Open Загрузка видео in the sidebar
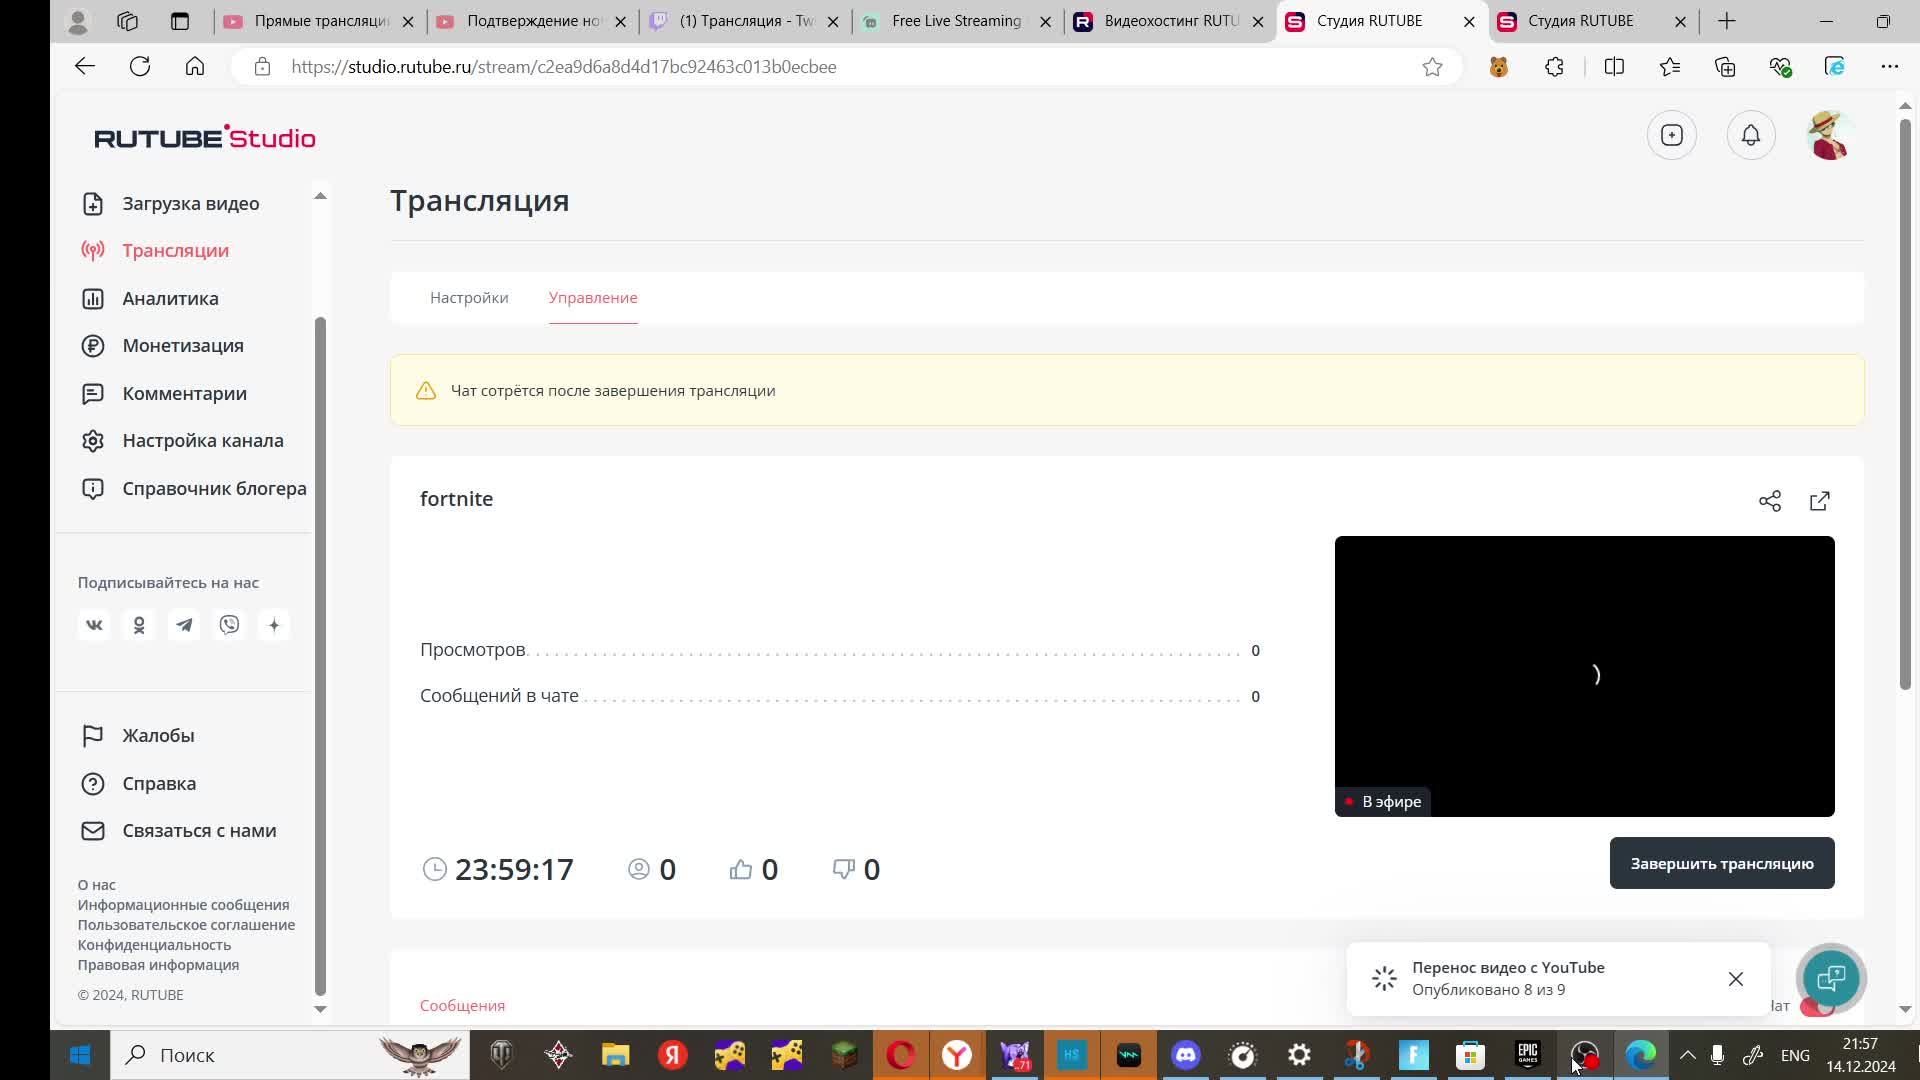The height and width of the screenshot is (1080, 1920). [x=190, y=203]
